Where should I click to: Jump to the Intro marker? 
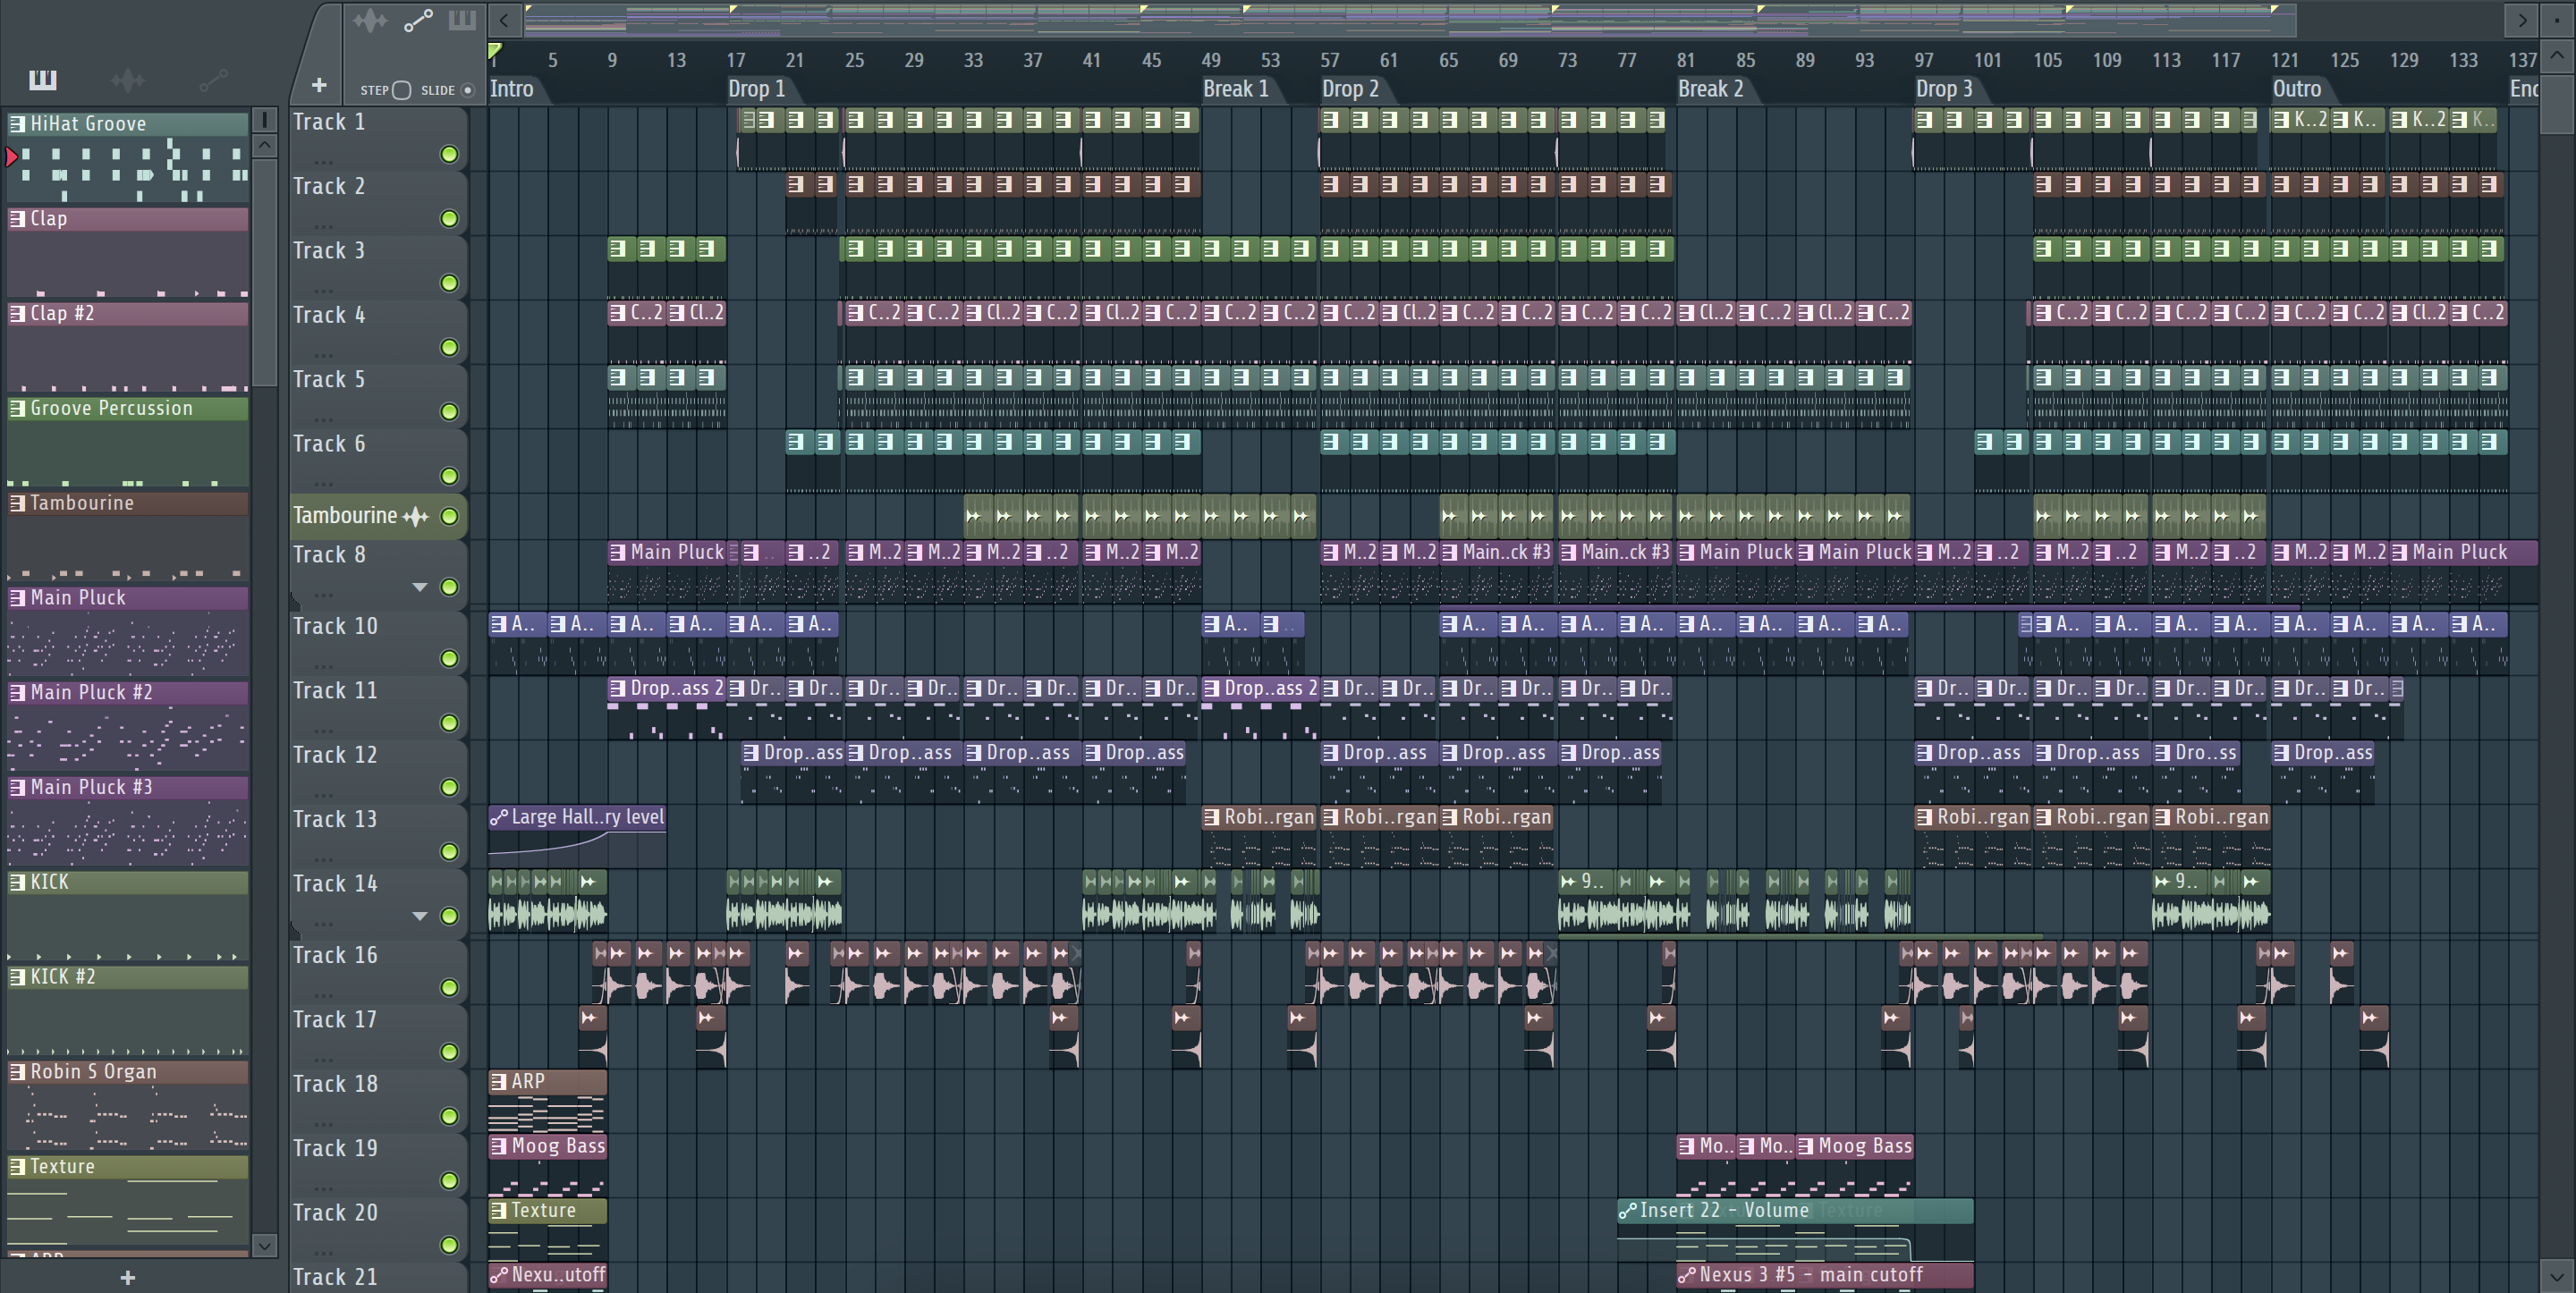click(511, 89)
